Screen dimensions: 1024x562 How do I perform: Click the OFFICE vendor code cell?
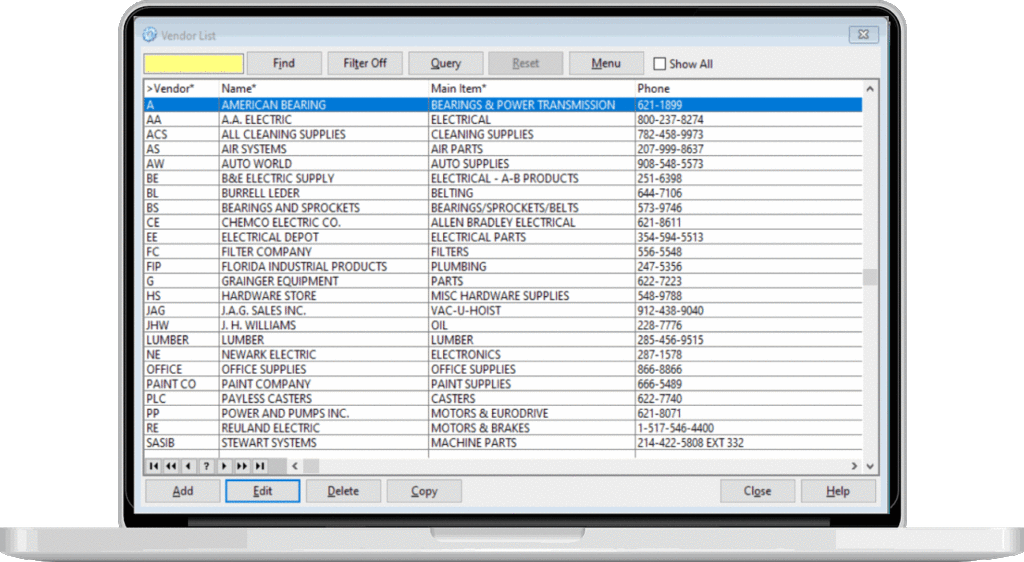182,369
